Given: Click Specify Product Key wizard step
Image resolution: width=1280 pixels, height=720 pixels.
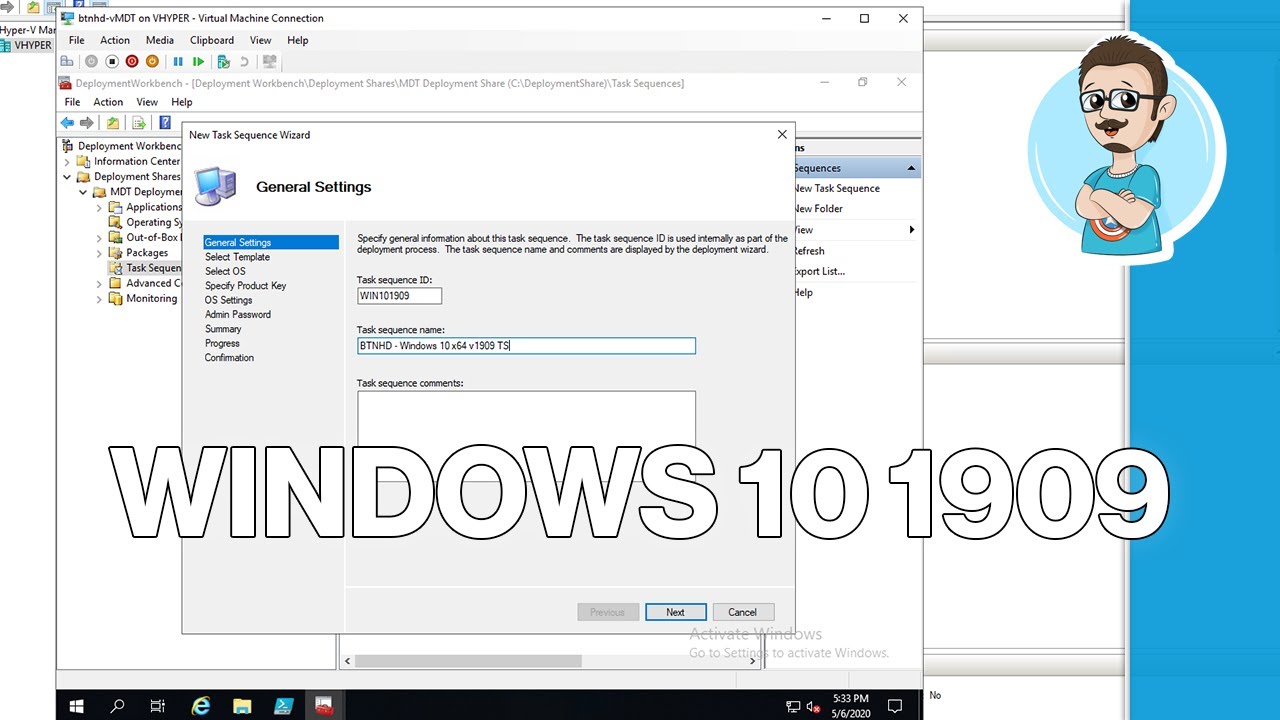Looking at the screenshot, I should (x=245, y=286).
